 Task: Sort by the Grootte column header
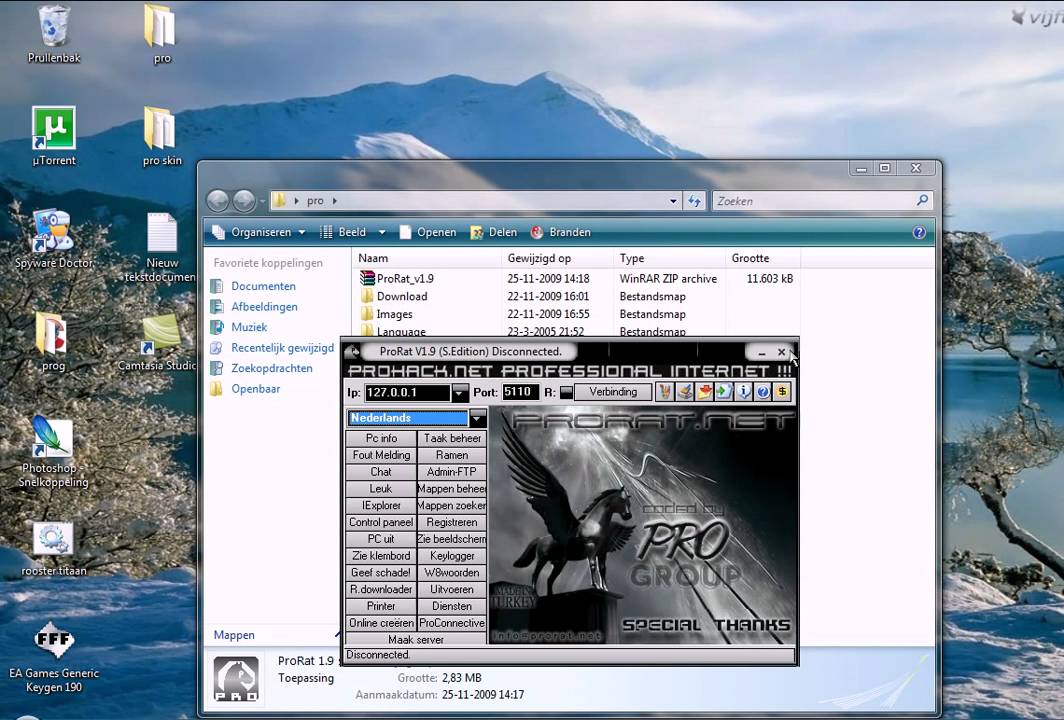(763, 258)
